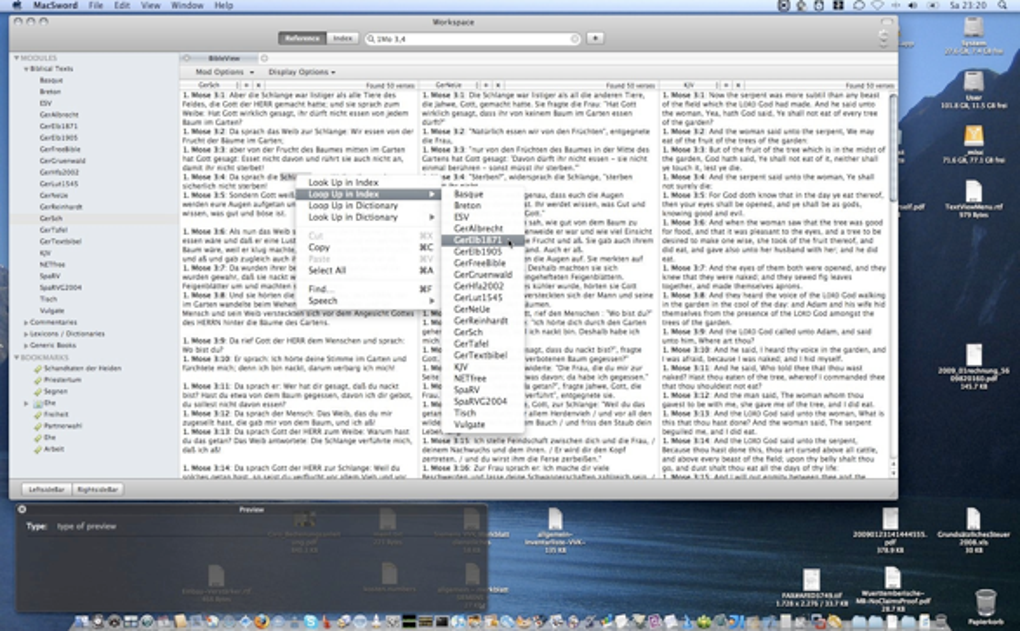Image resolution: width=1020 pixels, height=631 pixels.
Task: Select the Tisch module in the sidebar
Action: point(49,299)
